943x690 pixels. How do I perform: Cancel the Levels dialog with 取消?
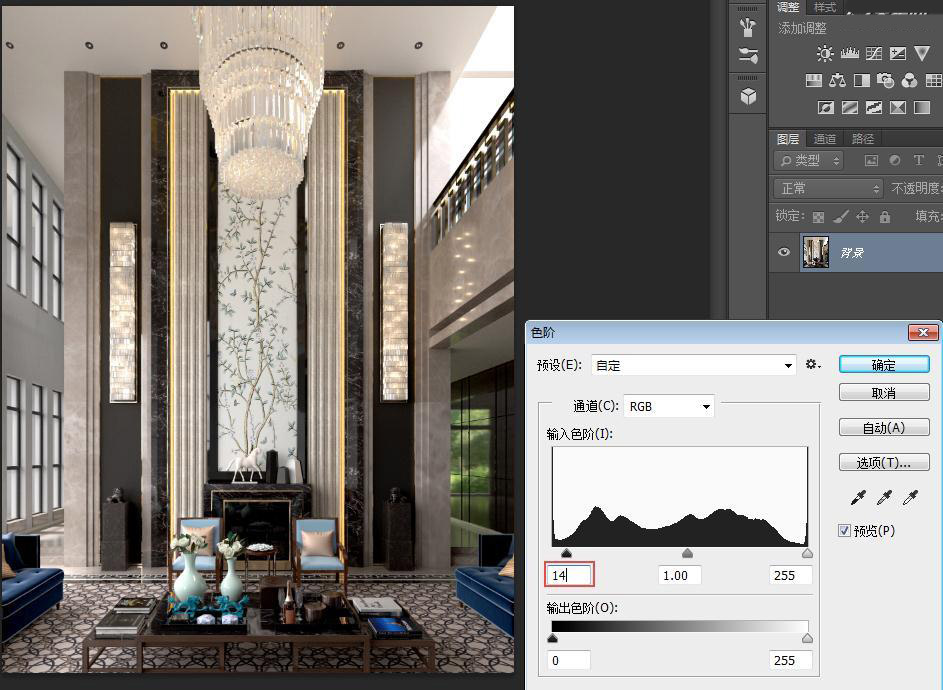coord(884,393)
